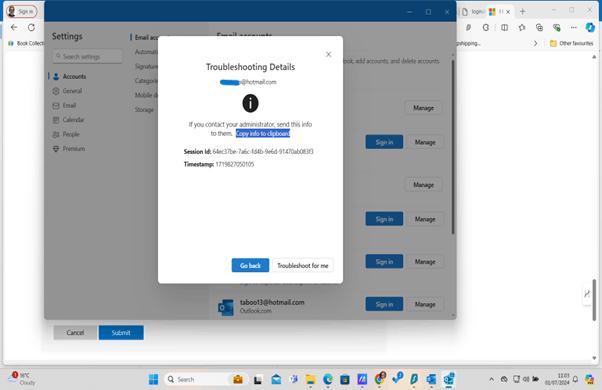Select Categories sub-tab in Settings
Screen dimensions: 602x390
coord(146,81)
